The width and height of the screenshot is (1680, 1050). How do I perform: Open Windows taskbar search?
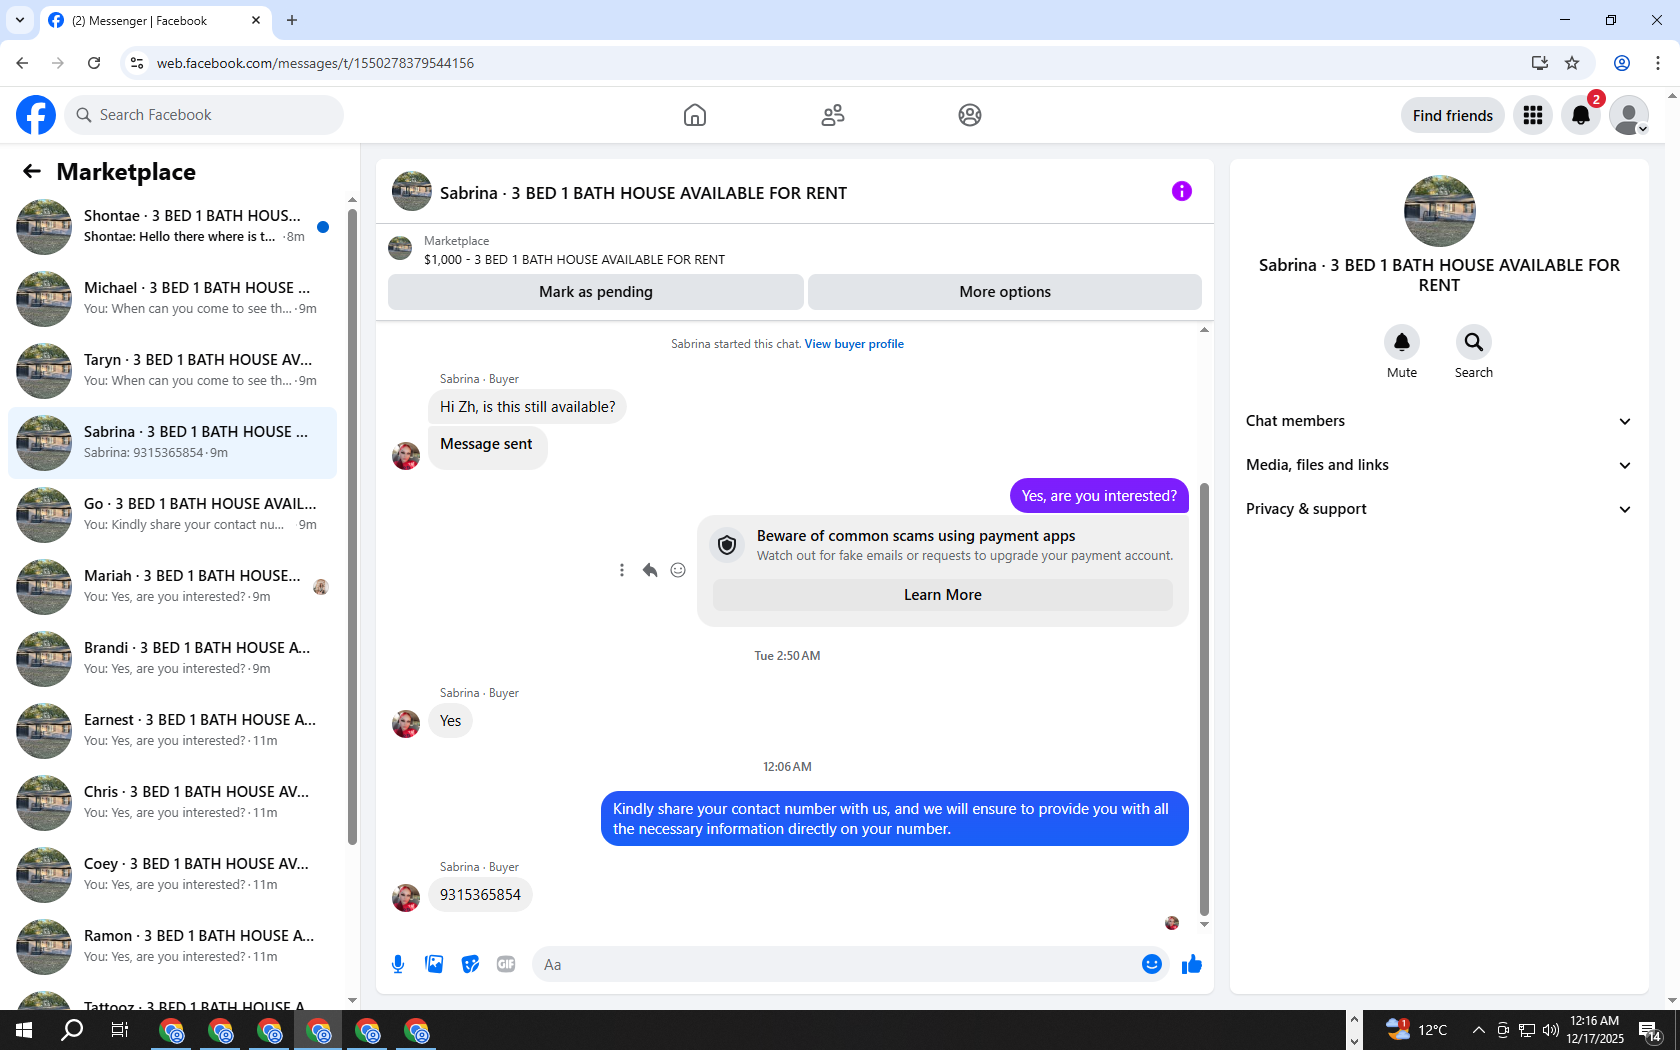click(x=72, y=1030)
